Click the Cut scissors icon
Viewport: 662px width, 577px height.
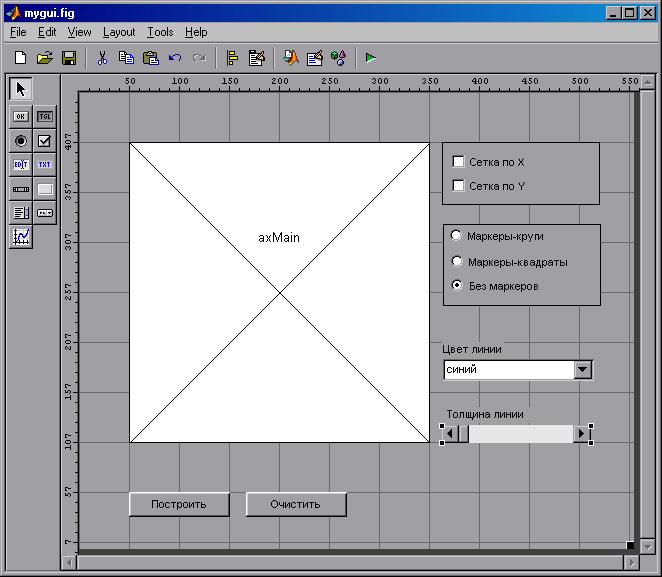tap(102, 58)
